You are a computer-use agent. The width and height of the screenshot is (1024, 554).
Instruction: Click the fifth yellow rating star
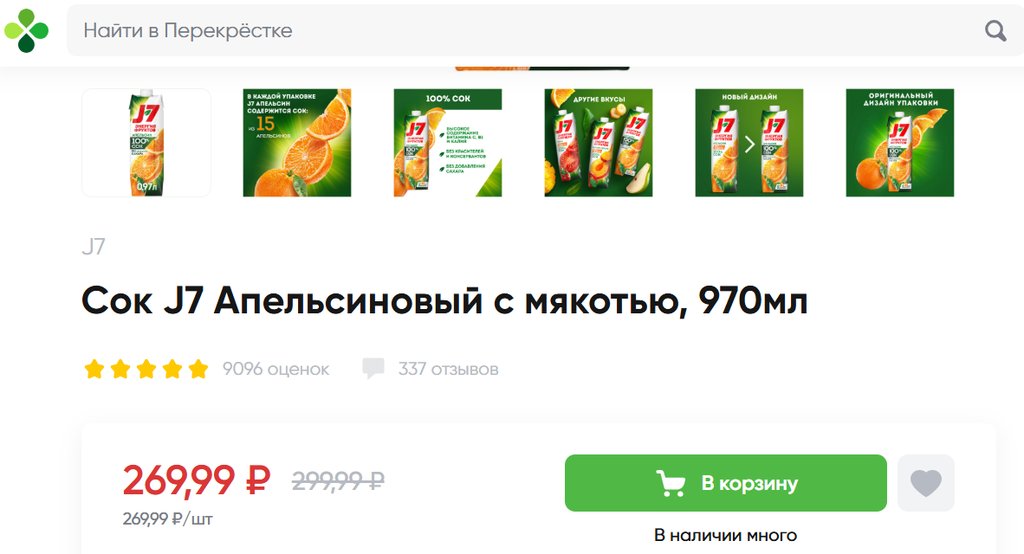tap(198, 369)
